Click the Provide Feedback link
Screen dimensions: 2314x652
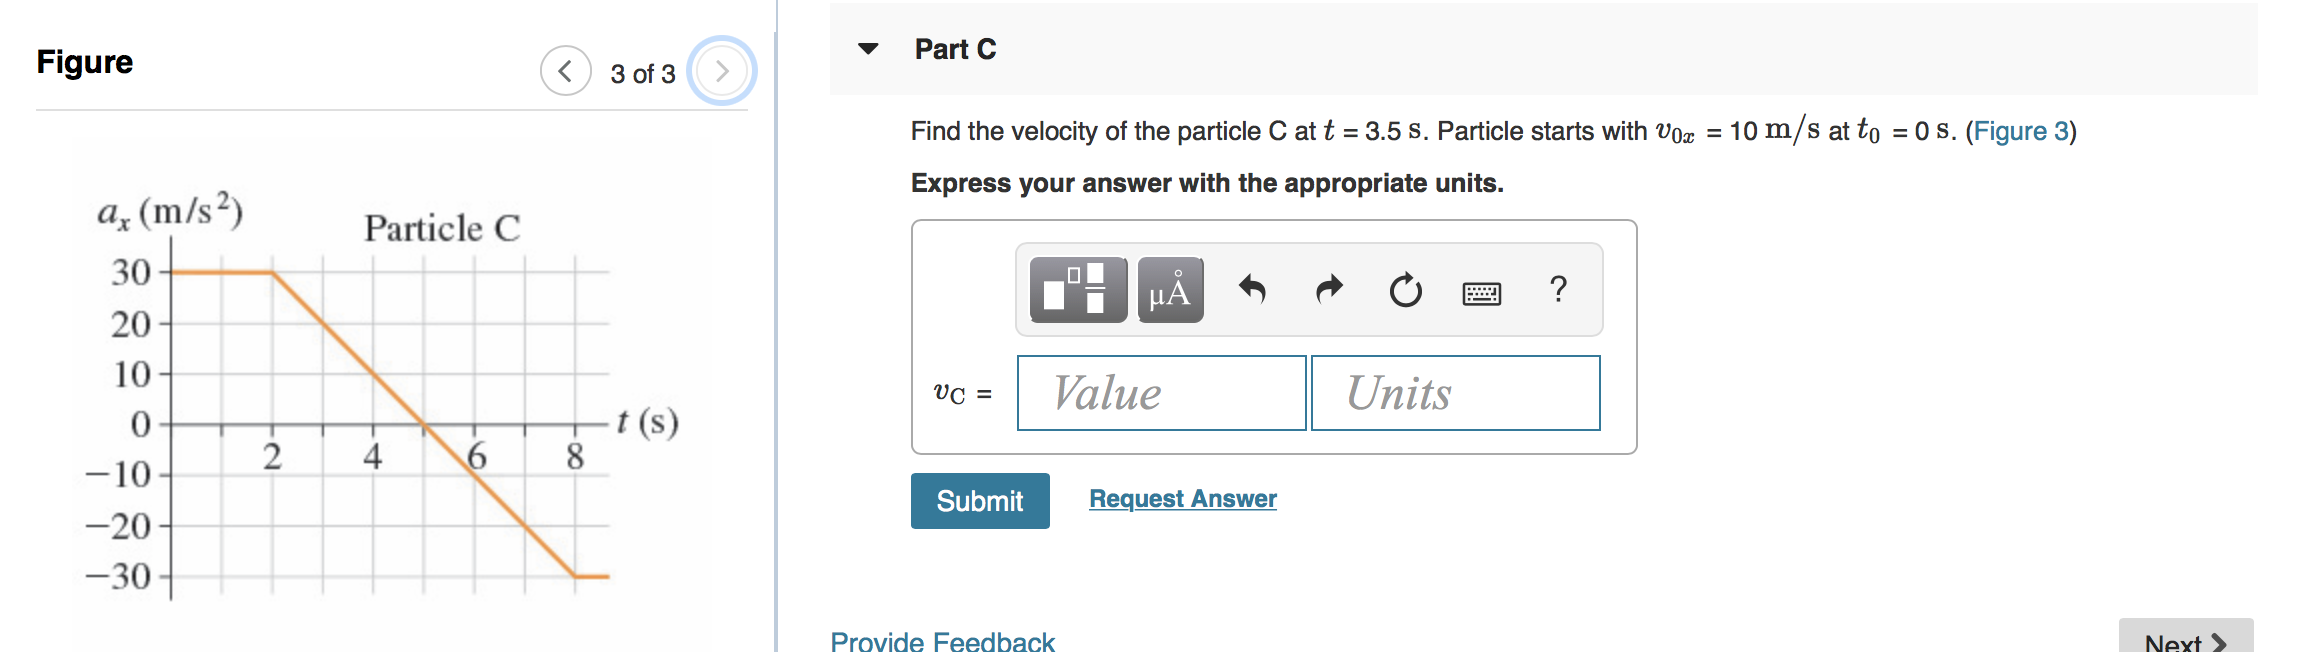point(941,640)
